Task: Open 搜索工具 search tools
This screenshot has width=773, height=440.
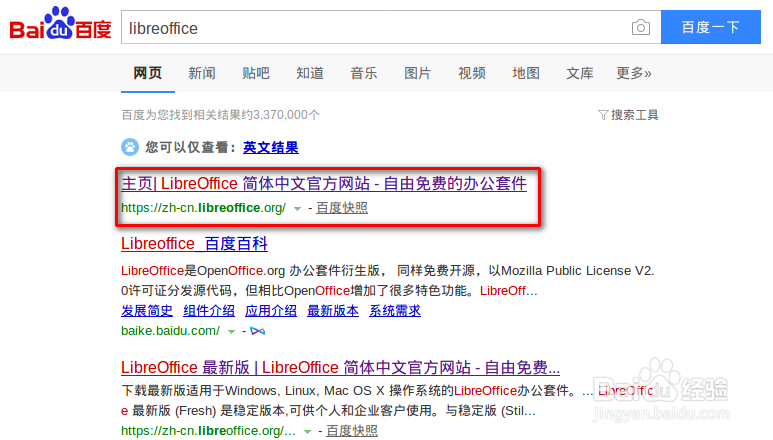Action: [629, 115]
